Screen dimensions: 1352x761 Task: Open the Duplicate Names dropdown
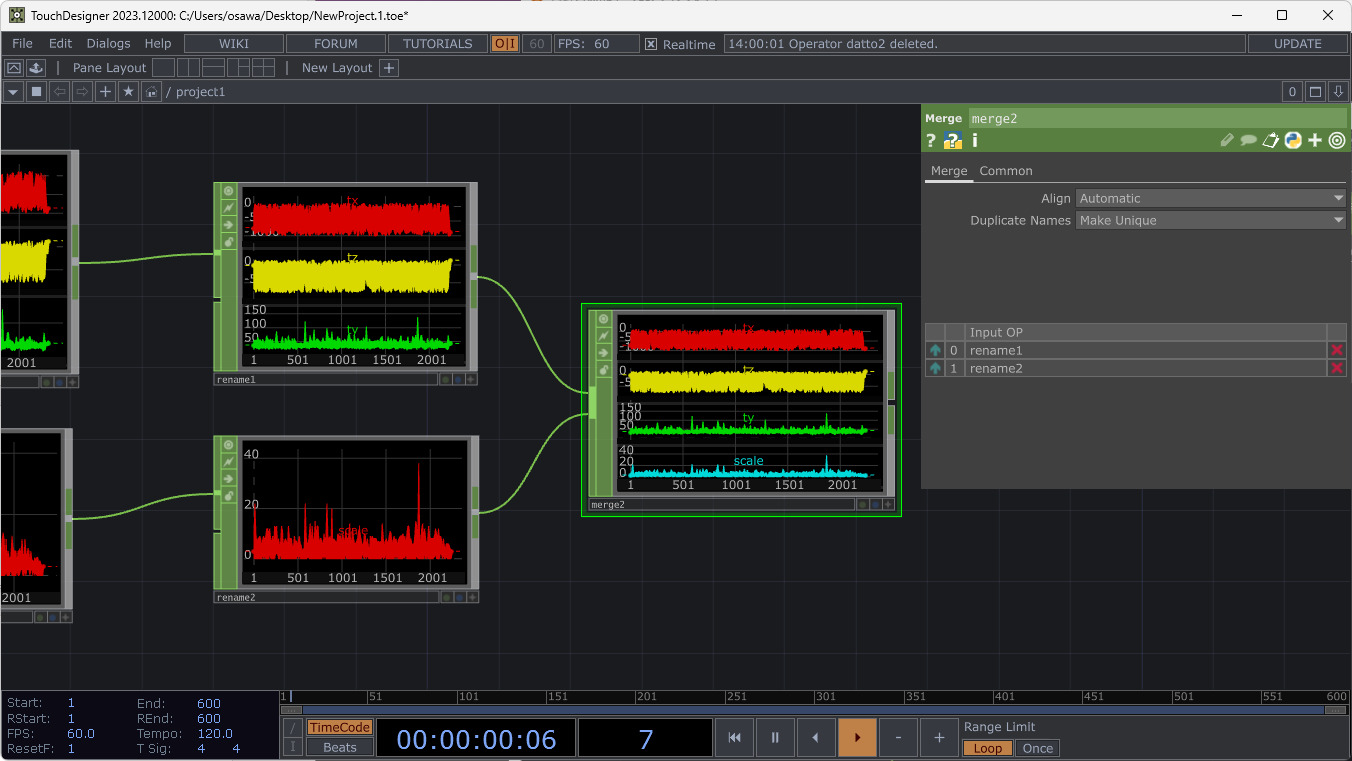point(1211,220)
